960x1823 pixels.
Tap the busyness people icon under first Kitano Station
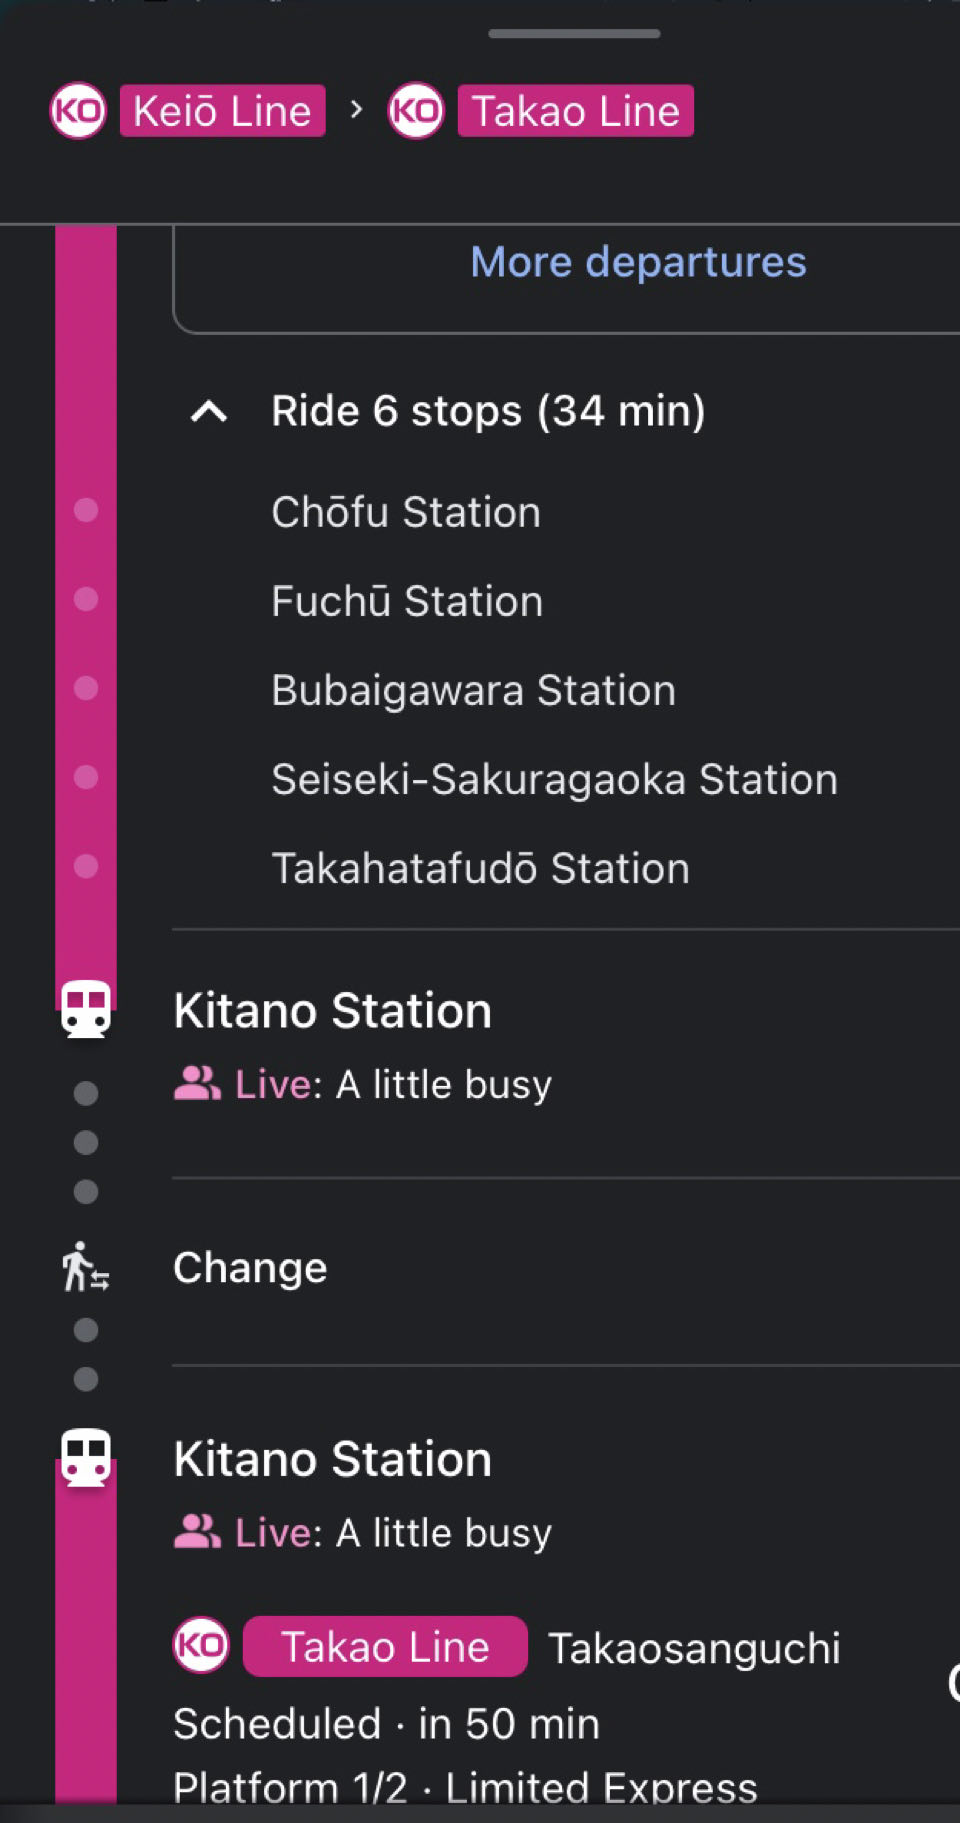click(x=197, y=1084)
